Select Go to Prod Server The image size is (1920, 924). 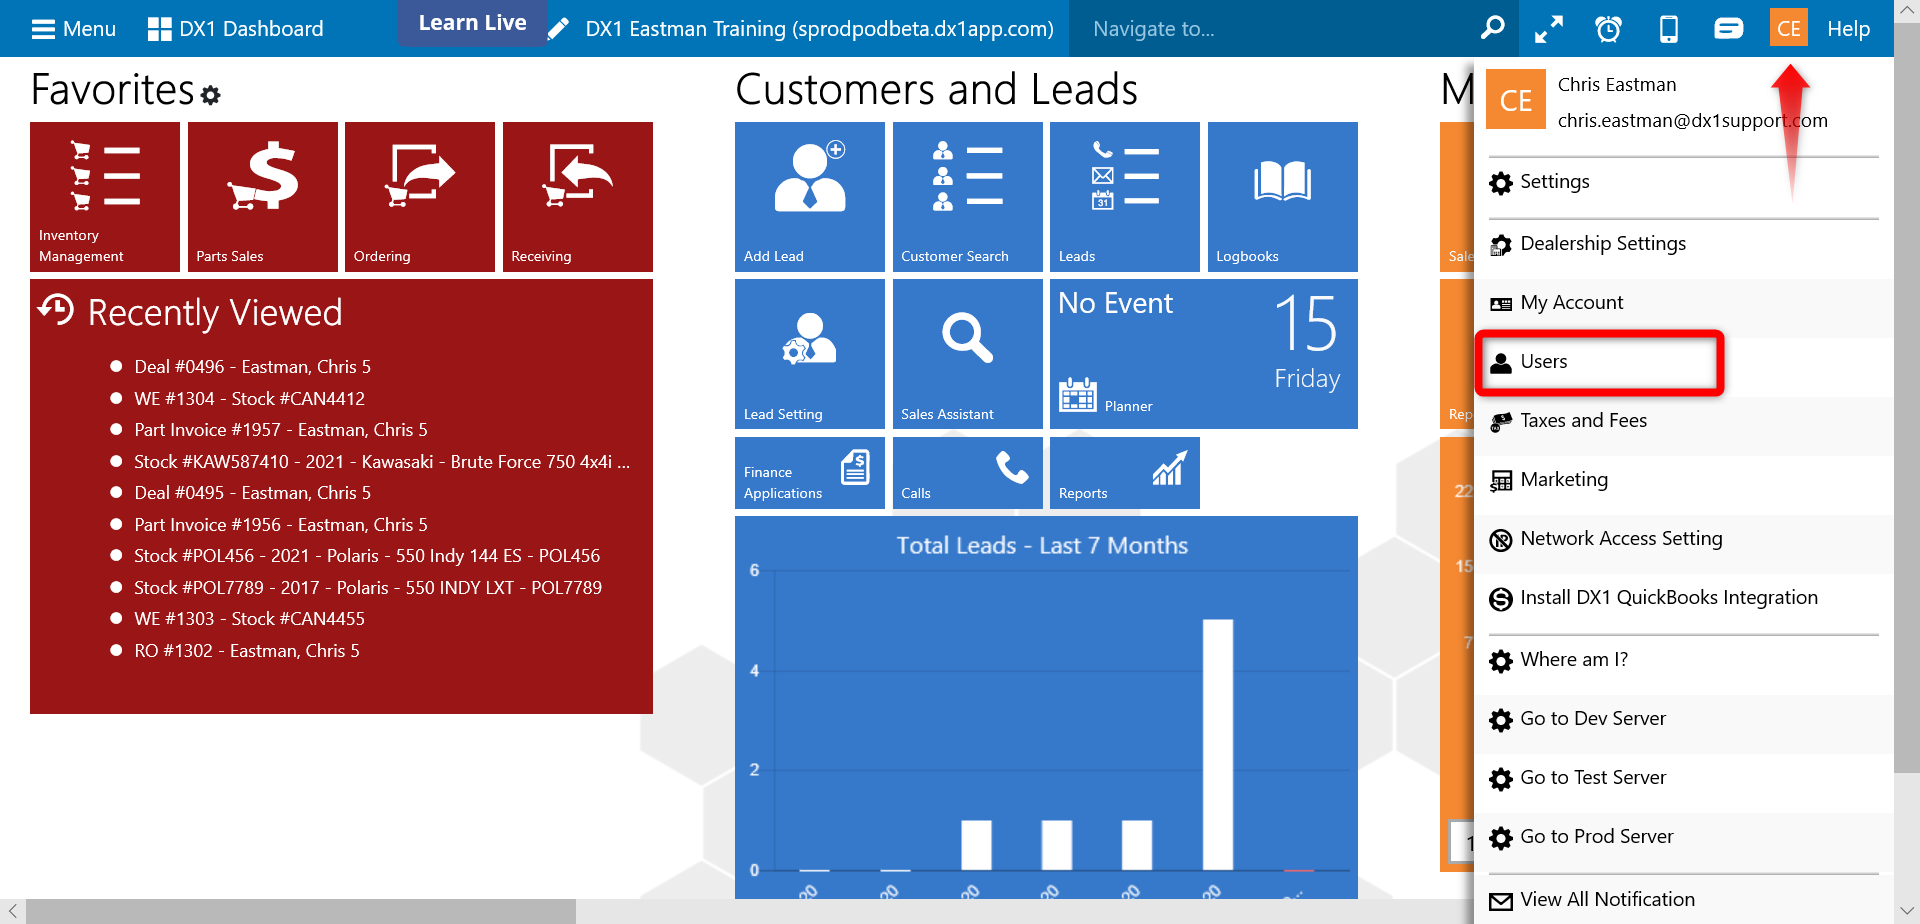point(1684,837)
